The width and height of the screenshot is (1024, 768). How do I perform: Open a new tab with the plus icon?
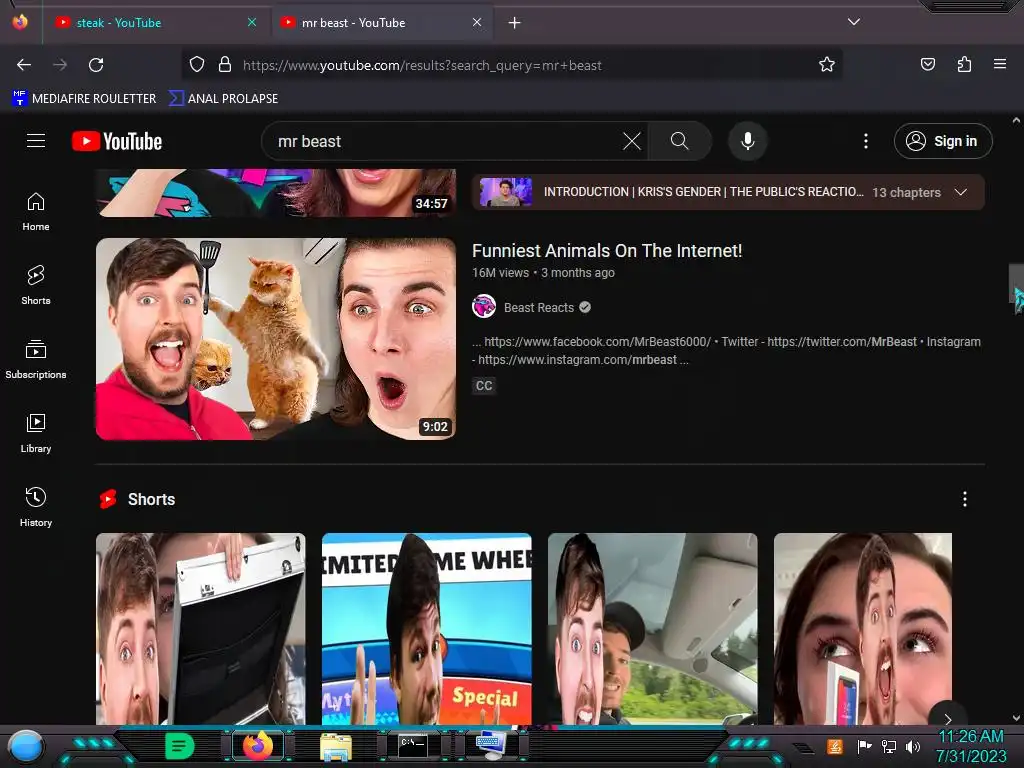pos(515,23)
